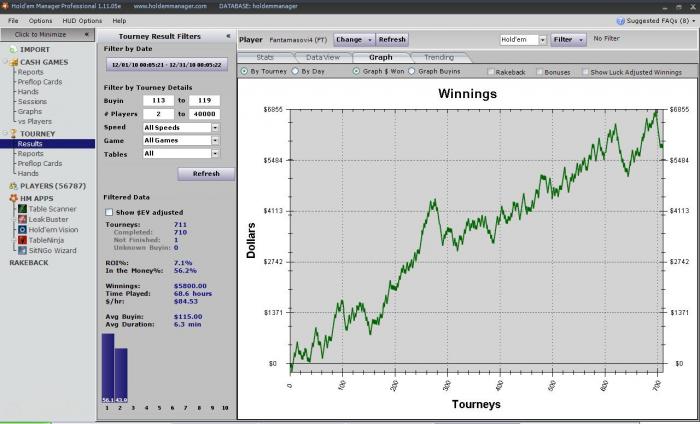The width and height of the screenshot is (700, 424).
Task: Open the SitNGo Wizard app icon
Action: [x=22, y=250]
